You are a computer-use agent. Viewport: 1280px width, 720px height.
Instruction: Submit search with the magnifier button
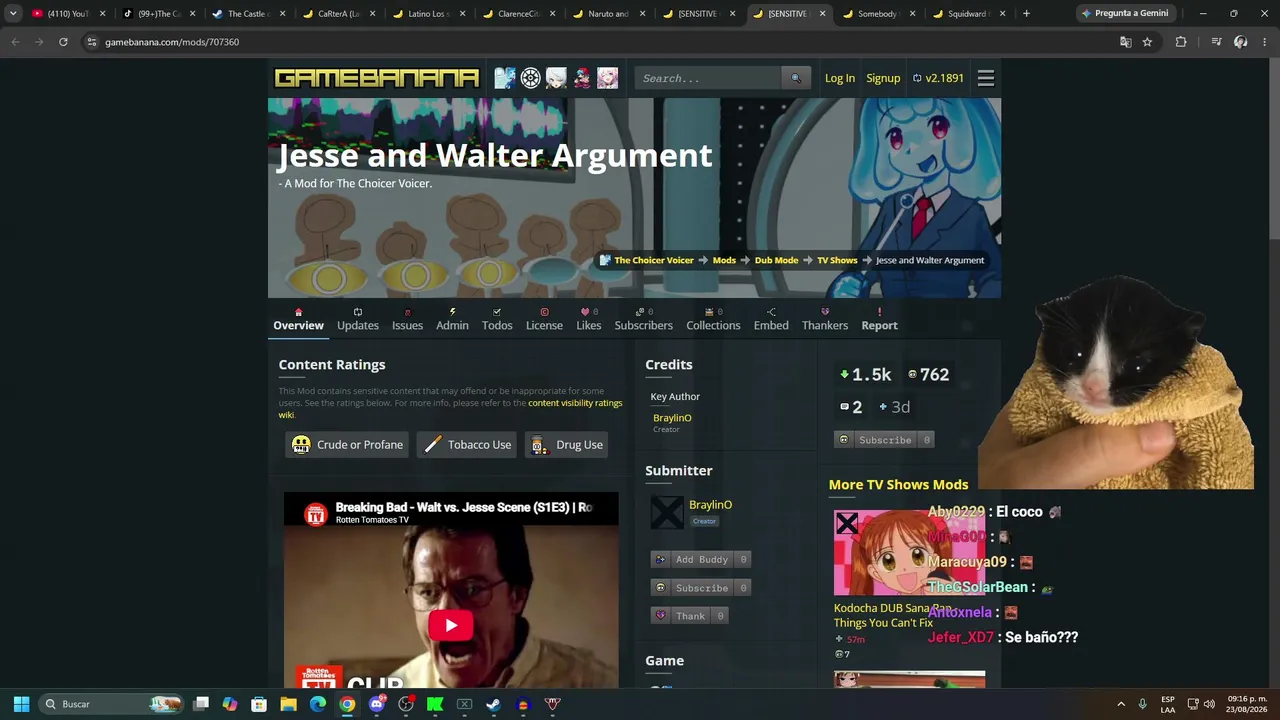(x=796, y=78)
